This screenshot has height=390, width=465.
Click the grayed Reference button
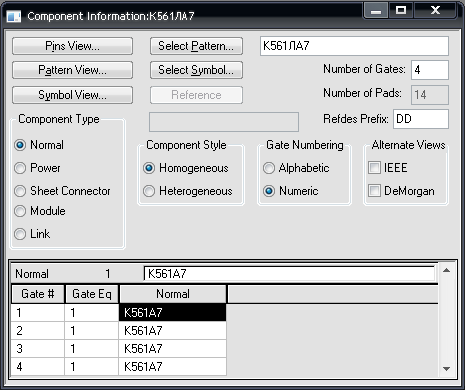point(196,95)
